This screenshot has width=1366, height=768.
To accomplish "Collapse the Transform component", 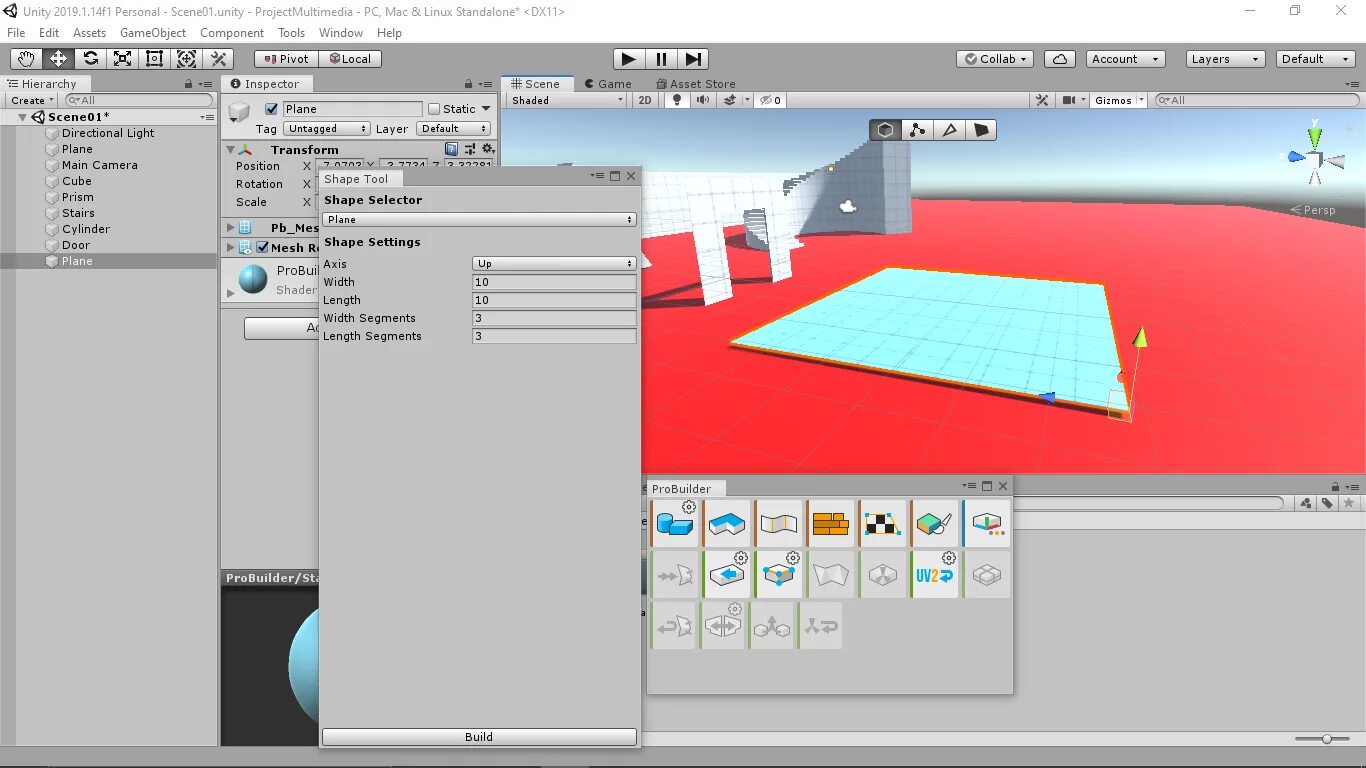I will click(x=230, y=150).
